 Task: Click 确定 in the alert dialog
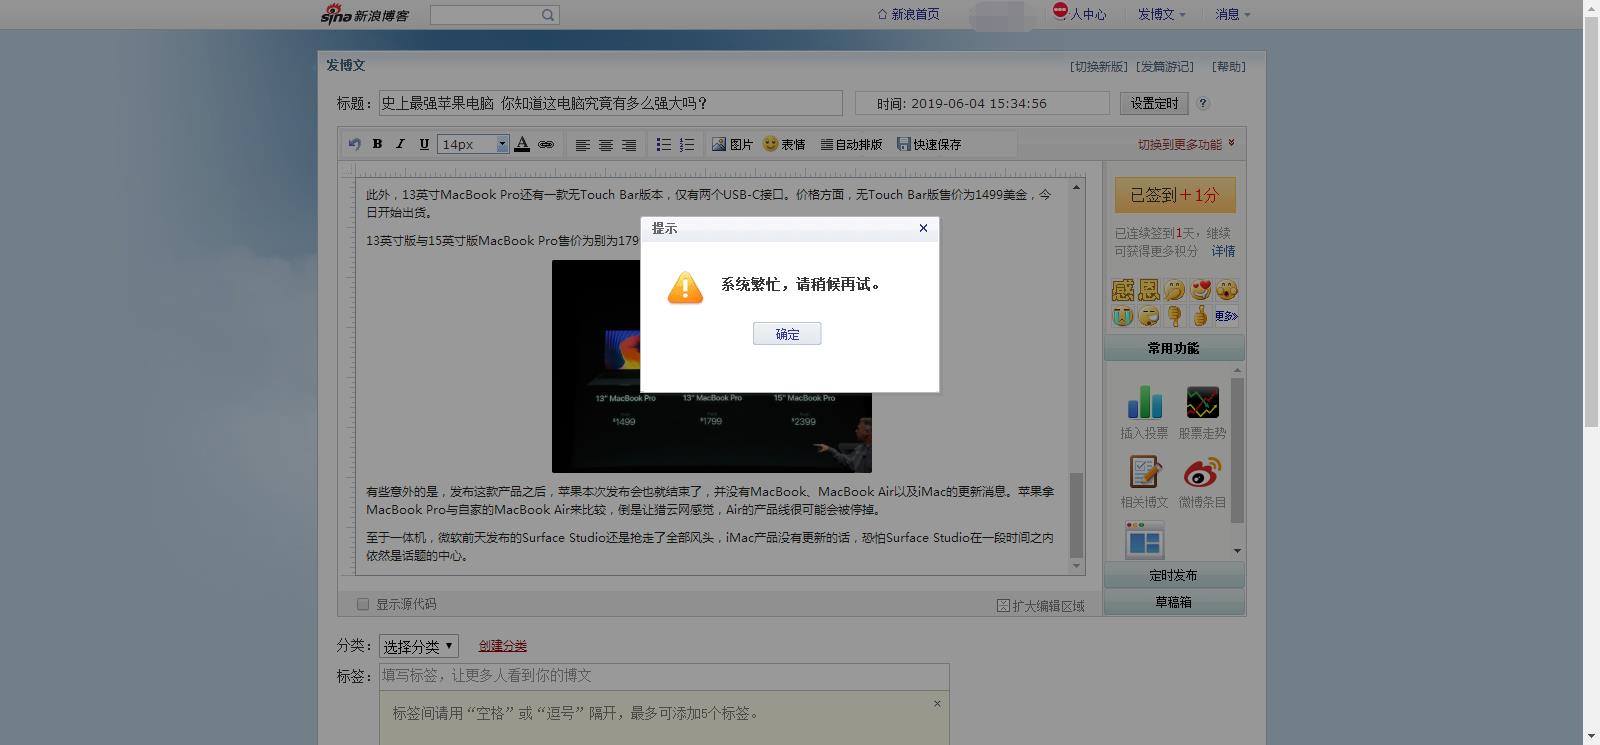coord(787,334)
